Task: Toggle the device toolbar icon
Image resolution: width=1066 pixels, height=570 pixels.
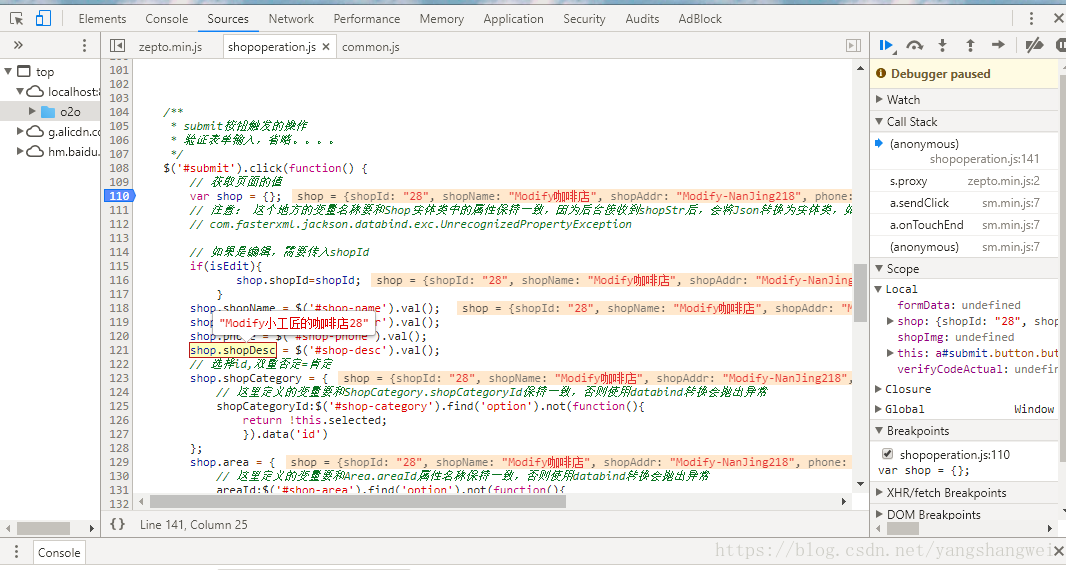Action: (x=43, y=18)
